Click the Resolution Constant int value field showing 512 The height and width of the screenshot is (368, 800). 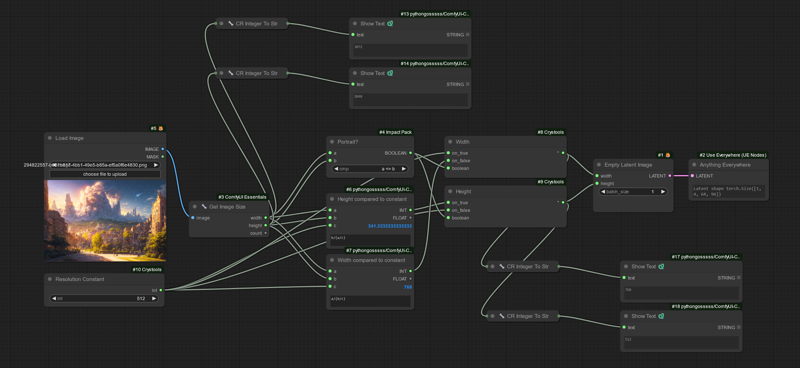(x=105, y=299)
